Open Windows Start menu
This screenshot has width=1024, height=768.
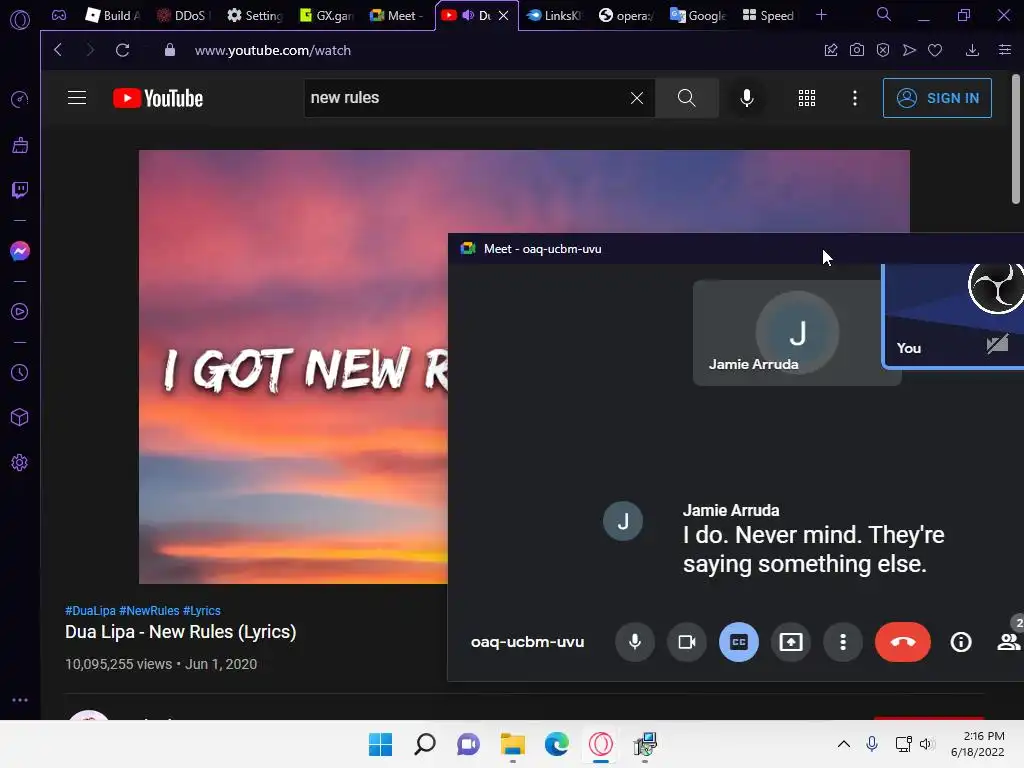381,744
